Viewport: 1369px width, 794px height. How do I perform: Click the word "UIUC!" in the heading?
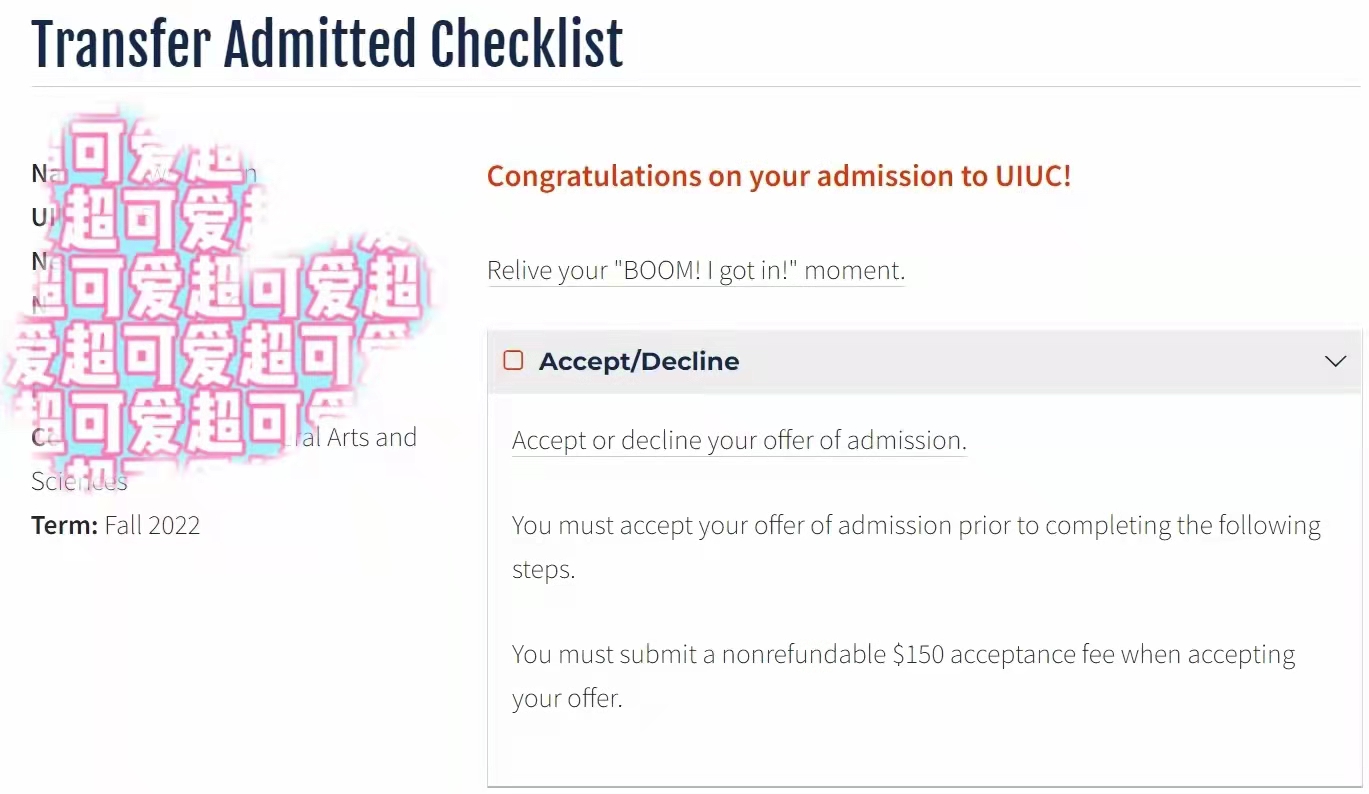tap(1033, 176)
